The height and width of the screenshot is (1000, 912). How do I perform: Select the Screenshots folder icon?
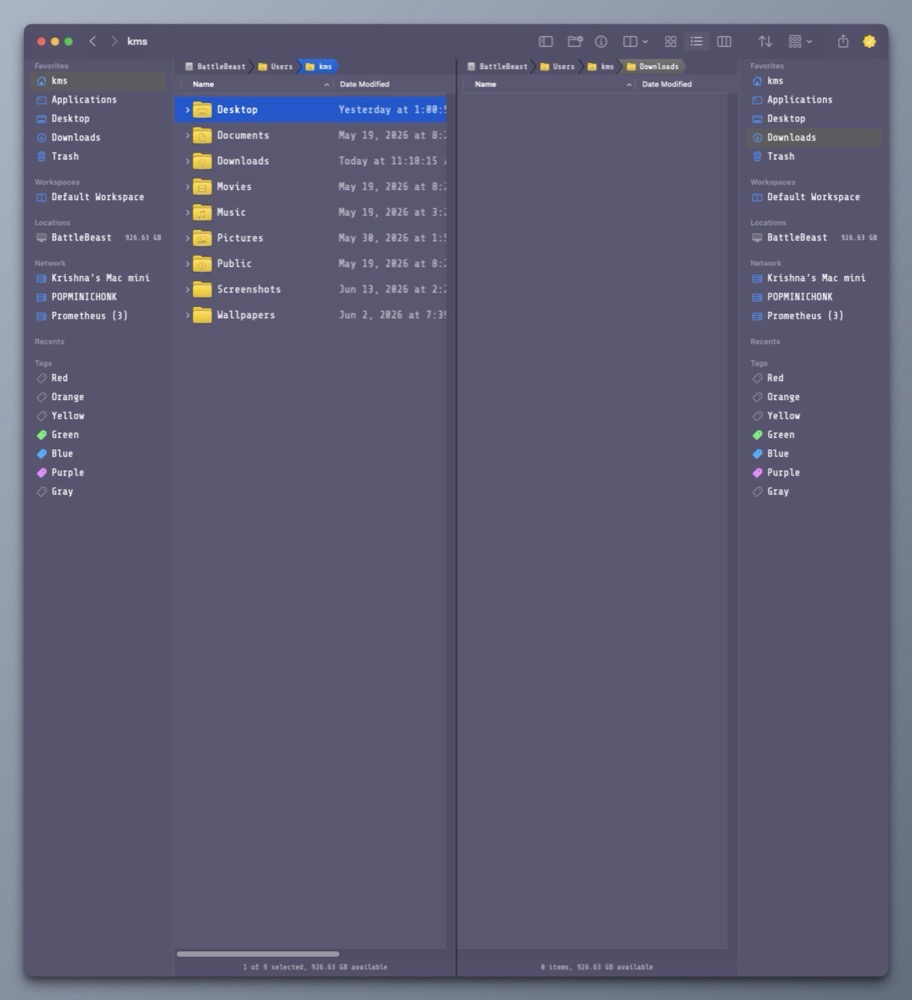pyautogui.click(x=202, y=289)
